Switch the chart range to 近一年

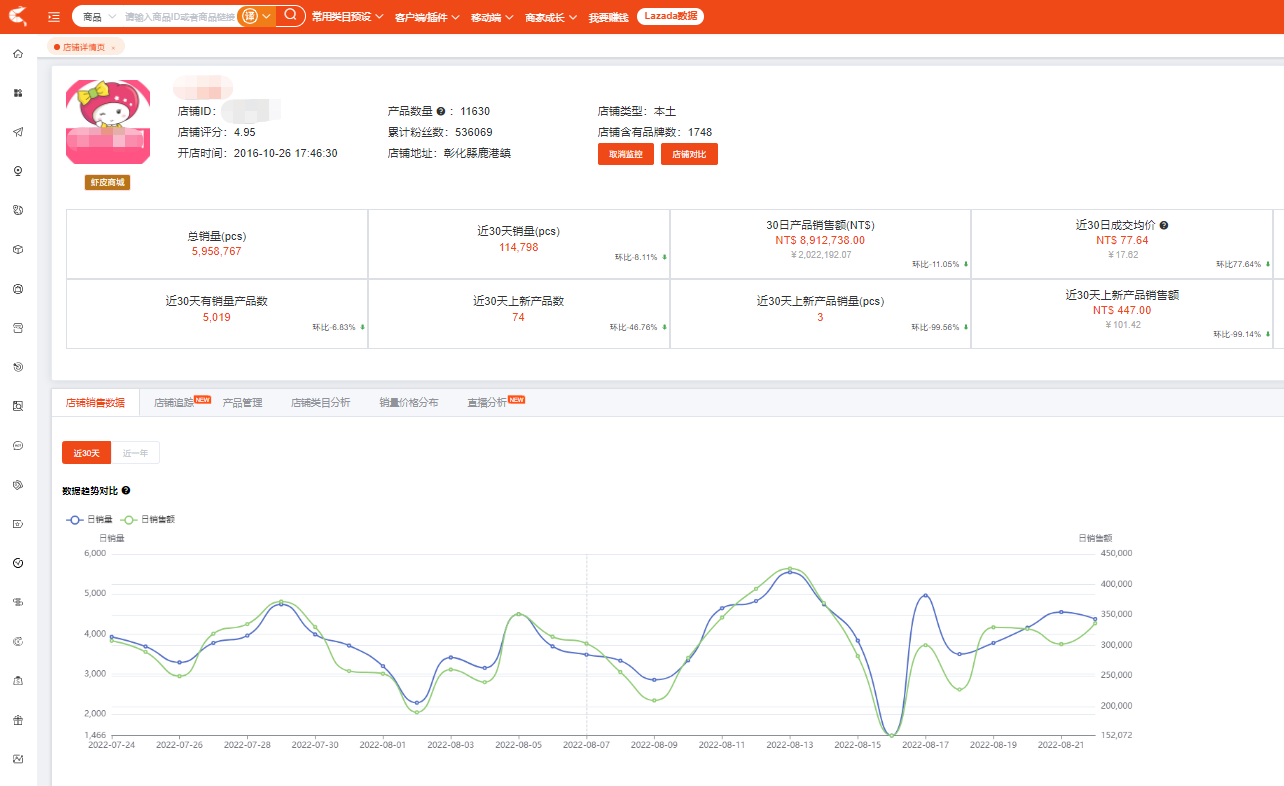[x=134, y=452]
